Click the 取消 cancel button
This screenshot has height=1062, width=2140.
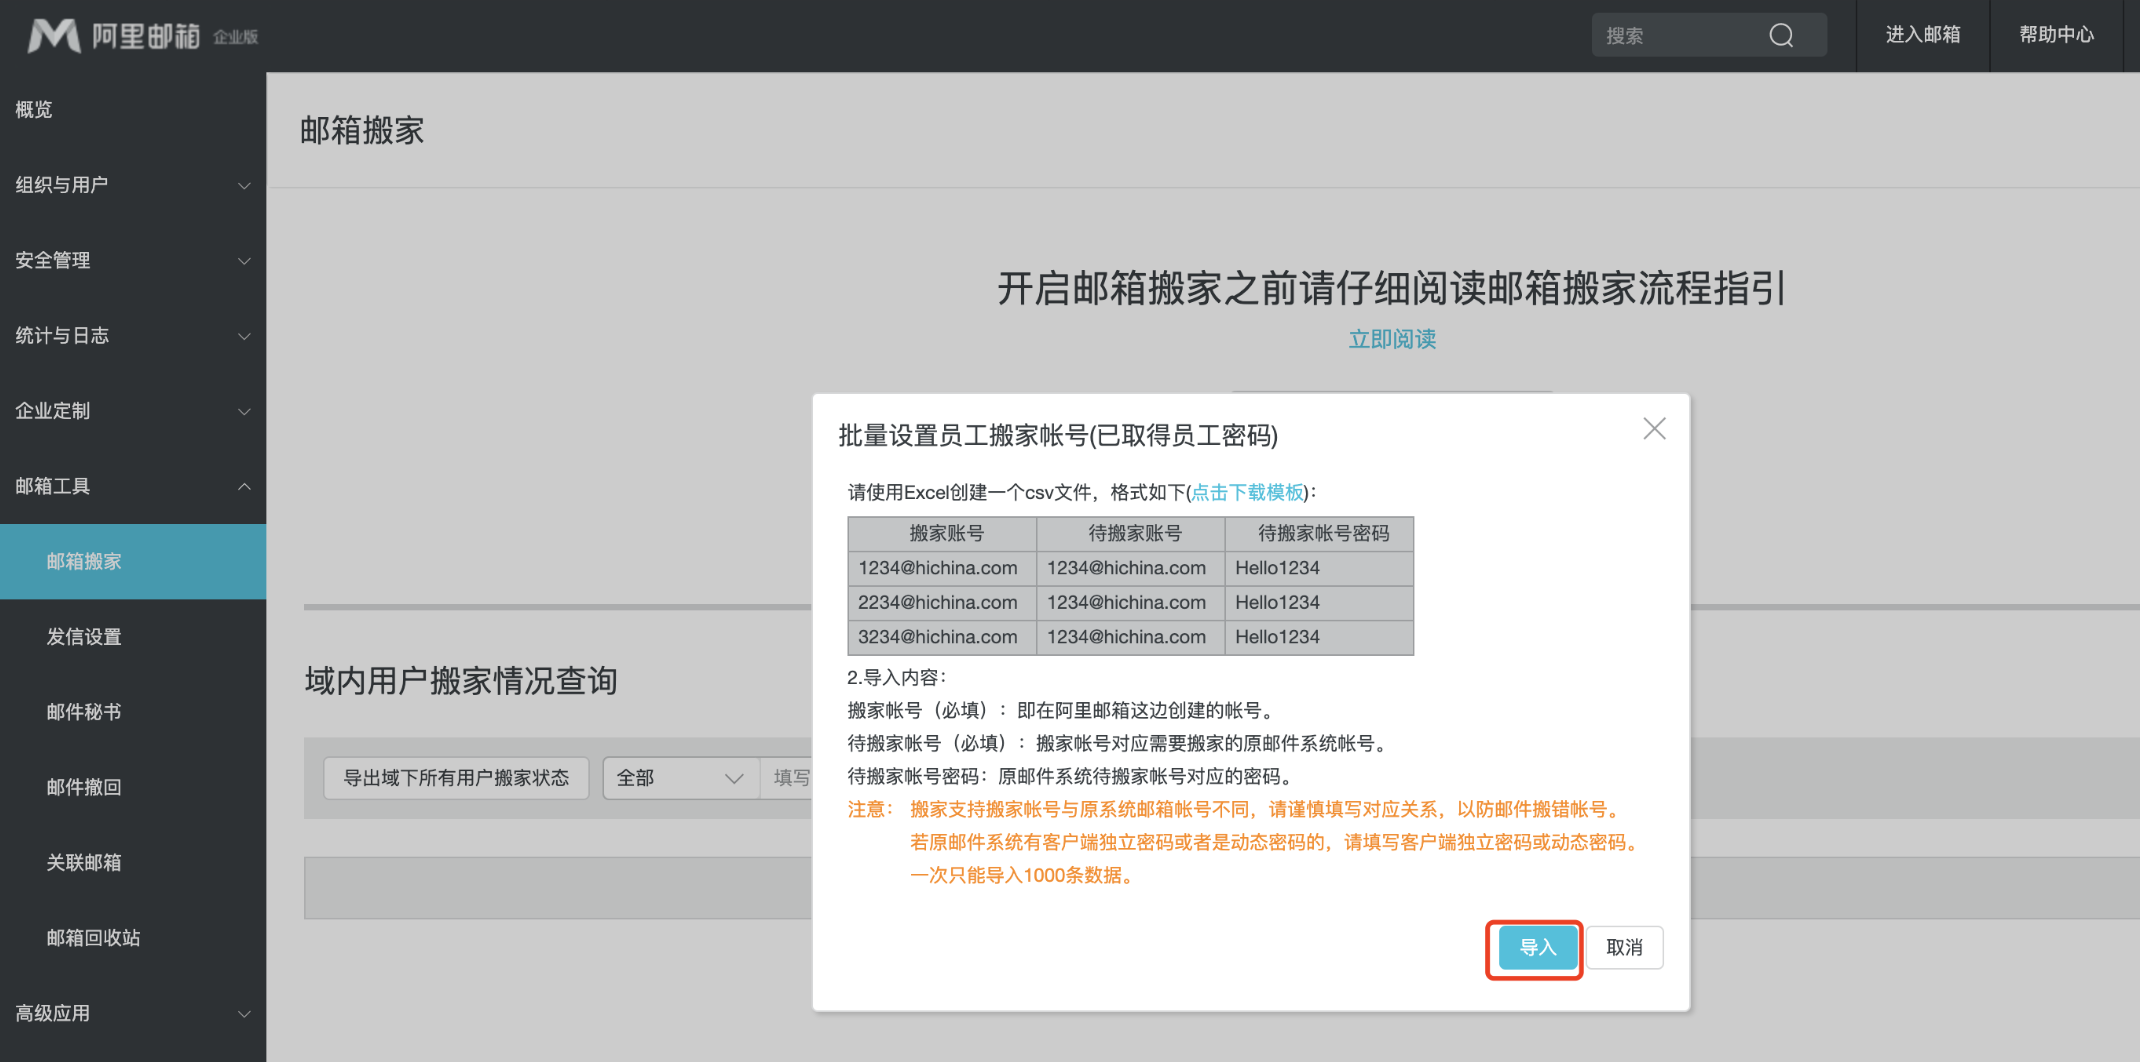tap(1624, 947)
